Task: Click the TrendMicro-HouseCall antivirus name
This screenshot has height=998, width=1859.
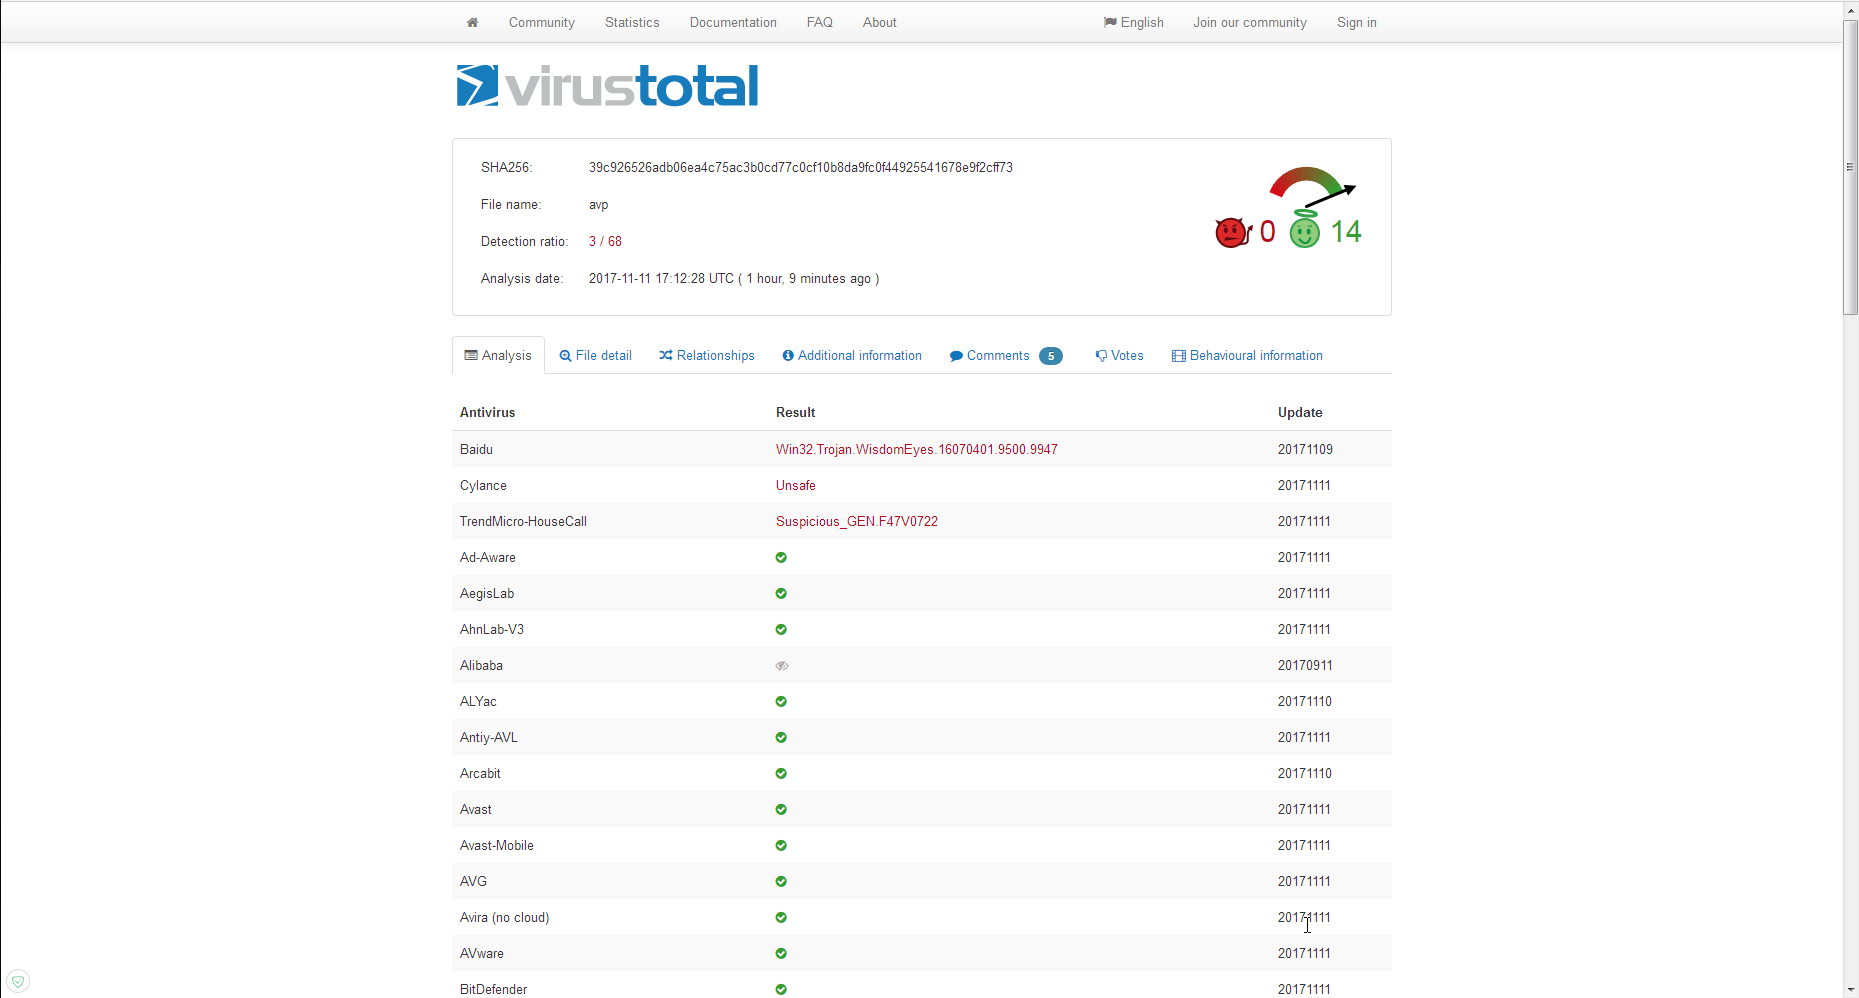Action: click(x=523, y=522)
